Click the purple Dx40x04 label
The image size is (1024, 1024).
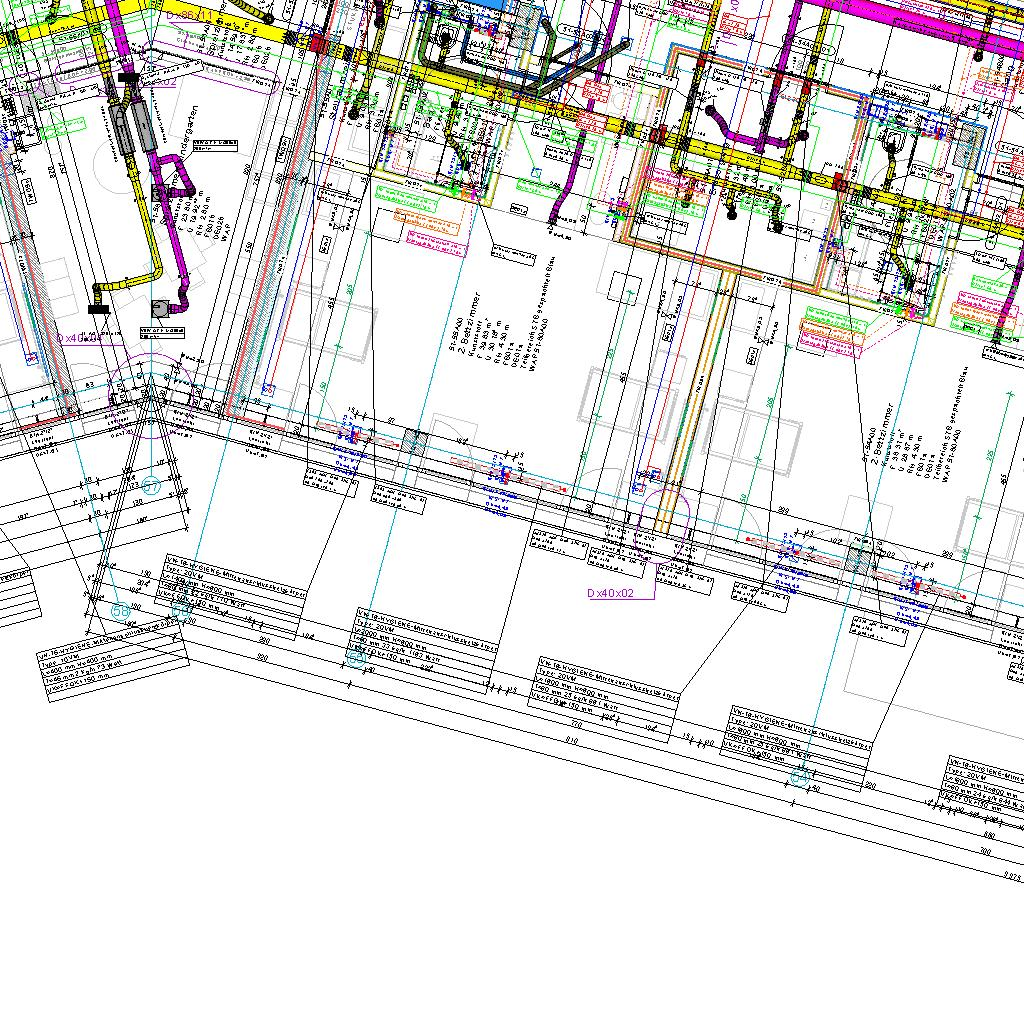coord(79,339)
